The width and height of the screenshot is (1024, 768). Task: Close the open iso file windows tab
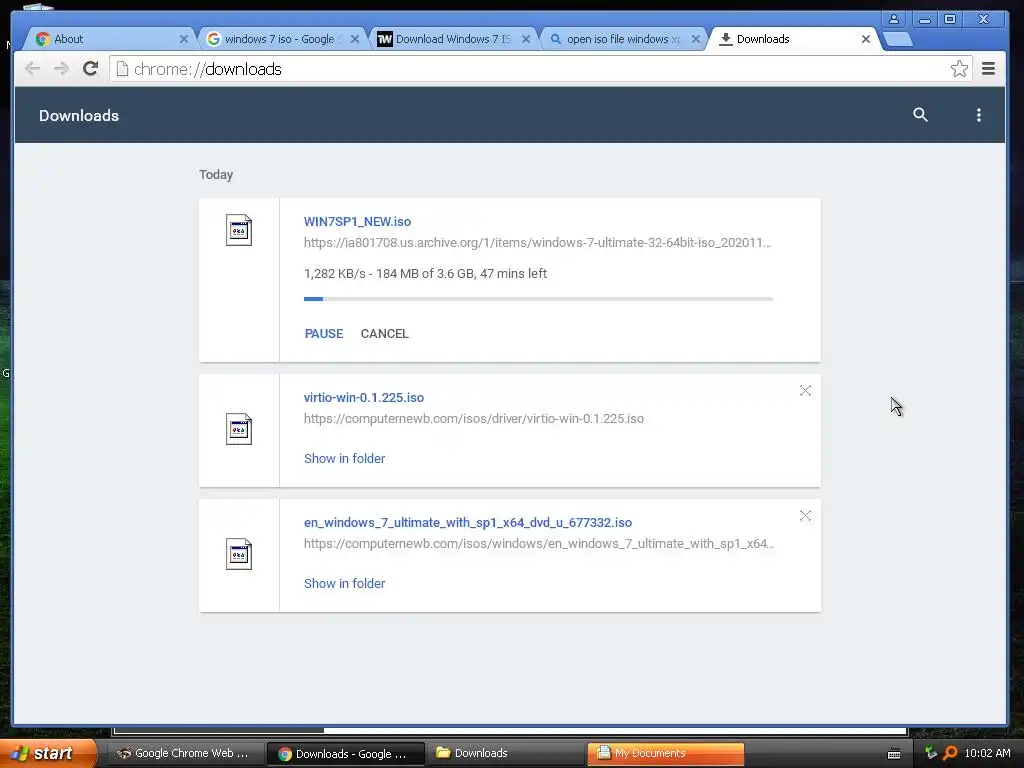point(696,39)
